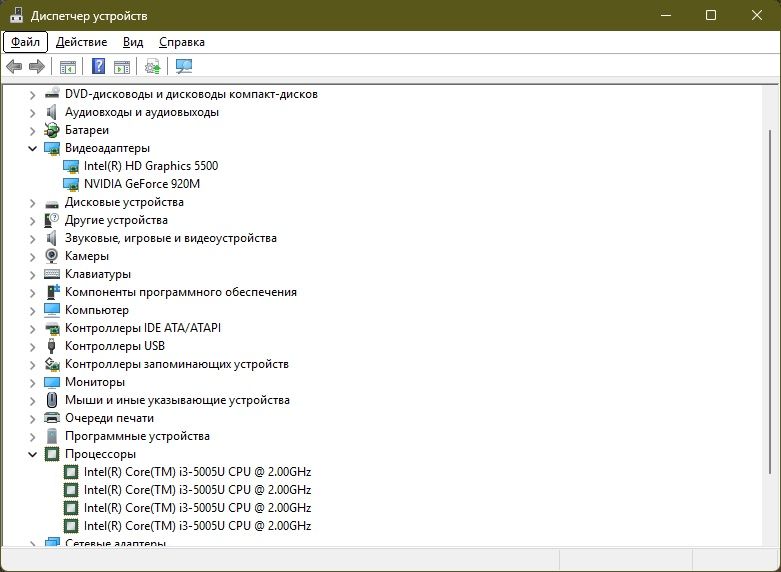Expand the Очереди печати node
Image resolution: width=781 pixels, height=572 pixels.
(x=32, y=418)
